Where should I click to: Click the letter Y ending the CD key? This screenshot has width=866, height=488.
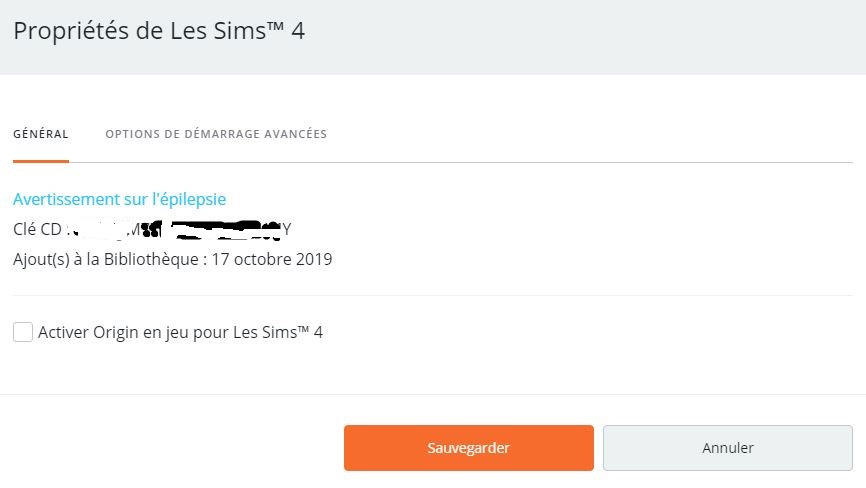pyautogui.click(x=286, y=229)
